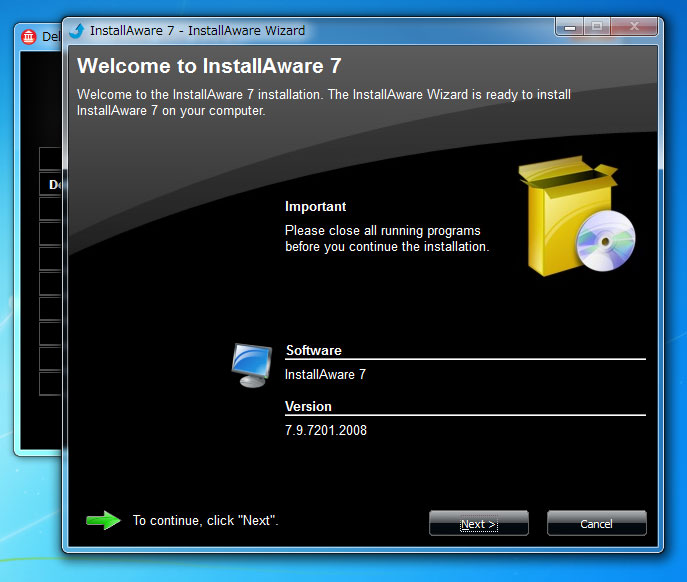Click the 'Welcome to InstallAware 7' heading
The width and height of the screenshot is (687, 582).
pos(209,66)
